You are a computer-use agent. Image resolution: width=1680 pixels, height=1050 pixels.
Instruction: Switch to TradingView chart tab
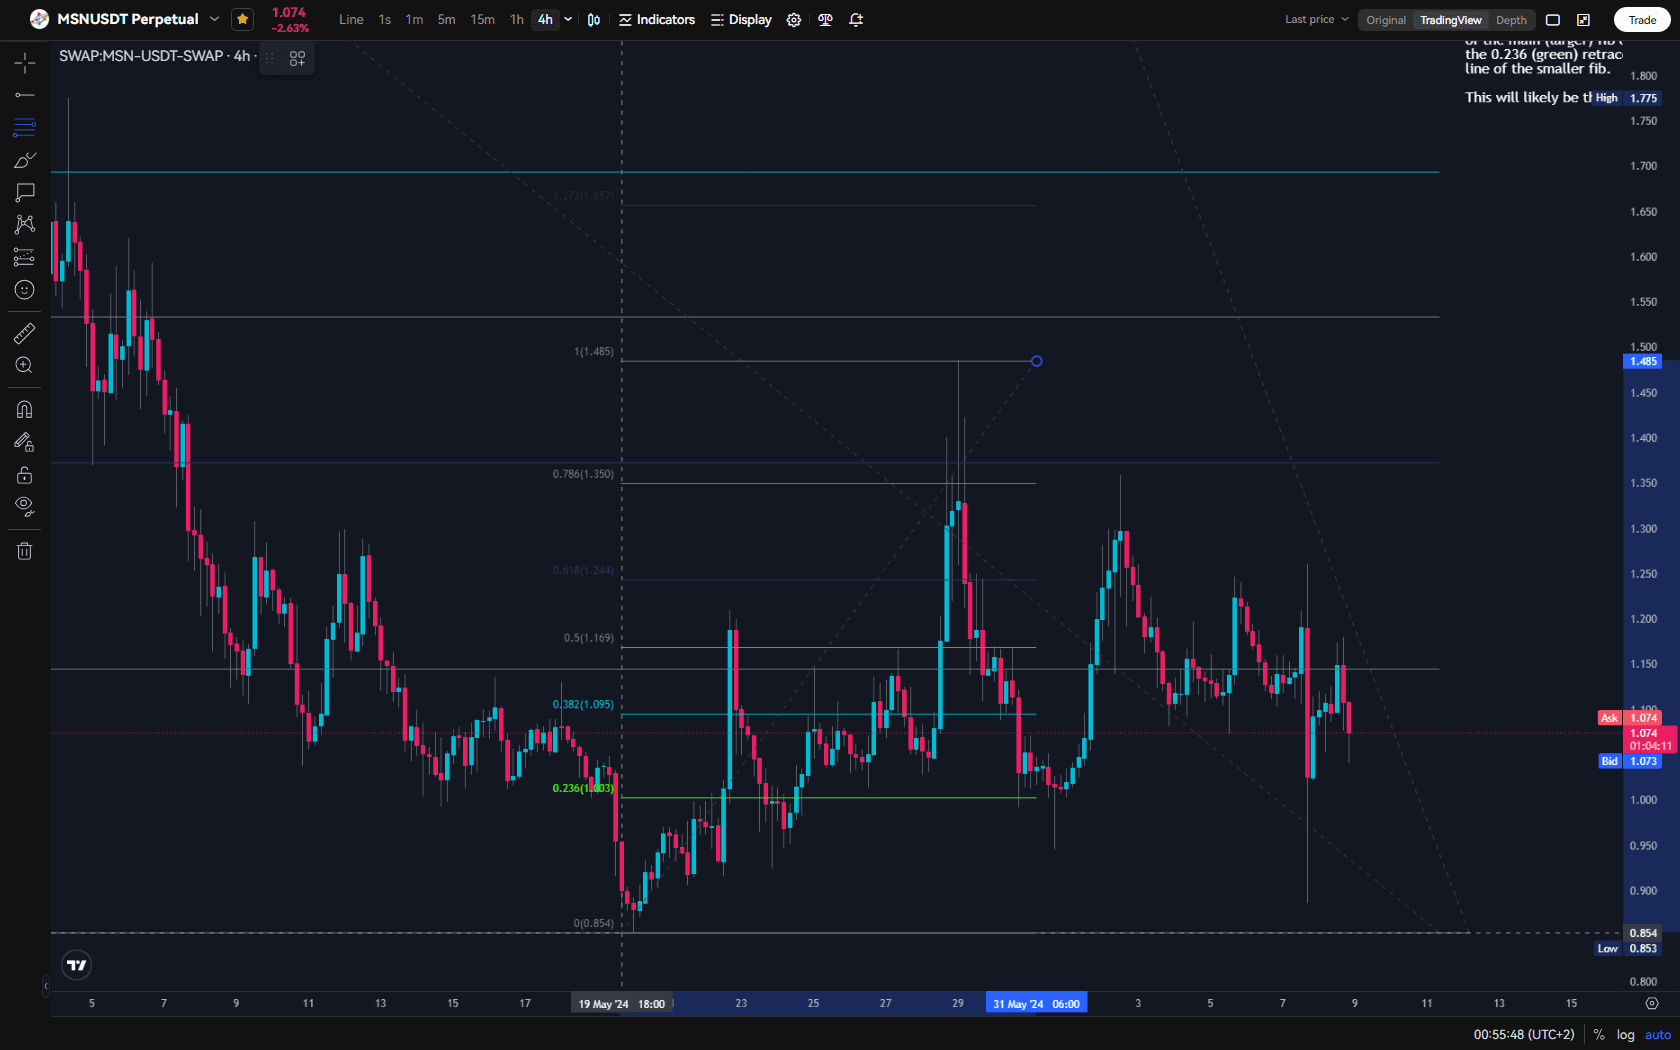tap(1451, 20)
